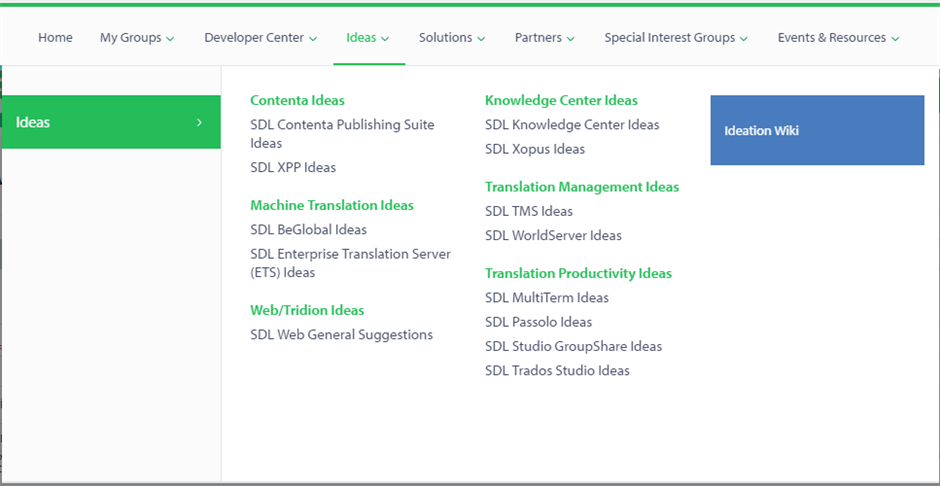
Task: Open the Ideas menu in the navbar
Action: pos(367,38)
